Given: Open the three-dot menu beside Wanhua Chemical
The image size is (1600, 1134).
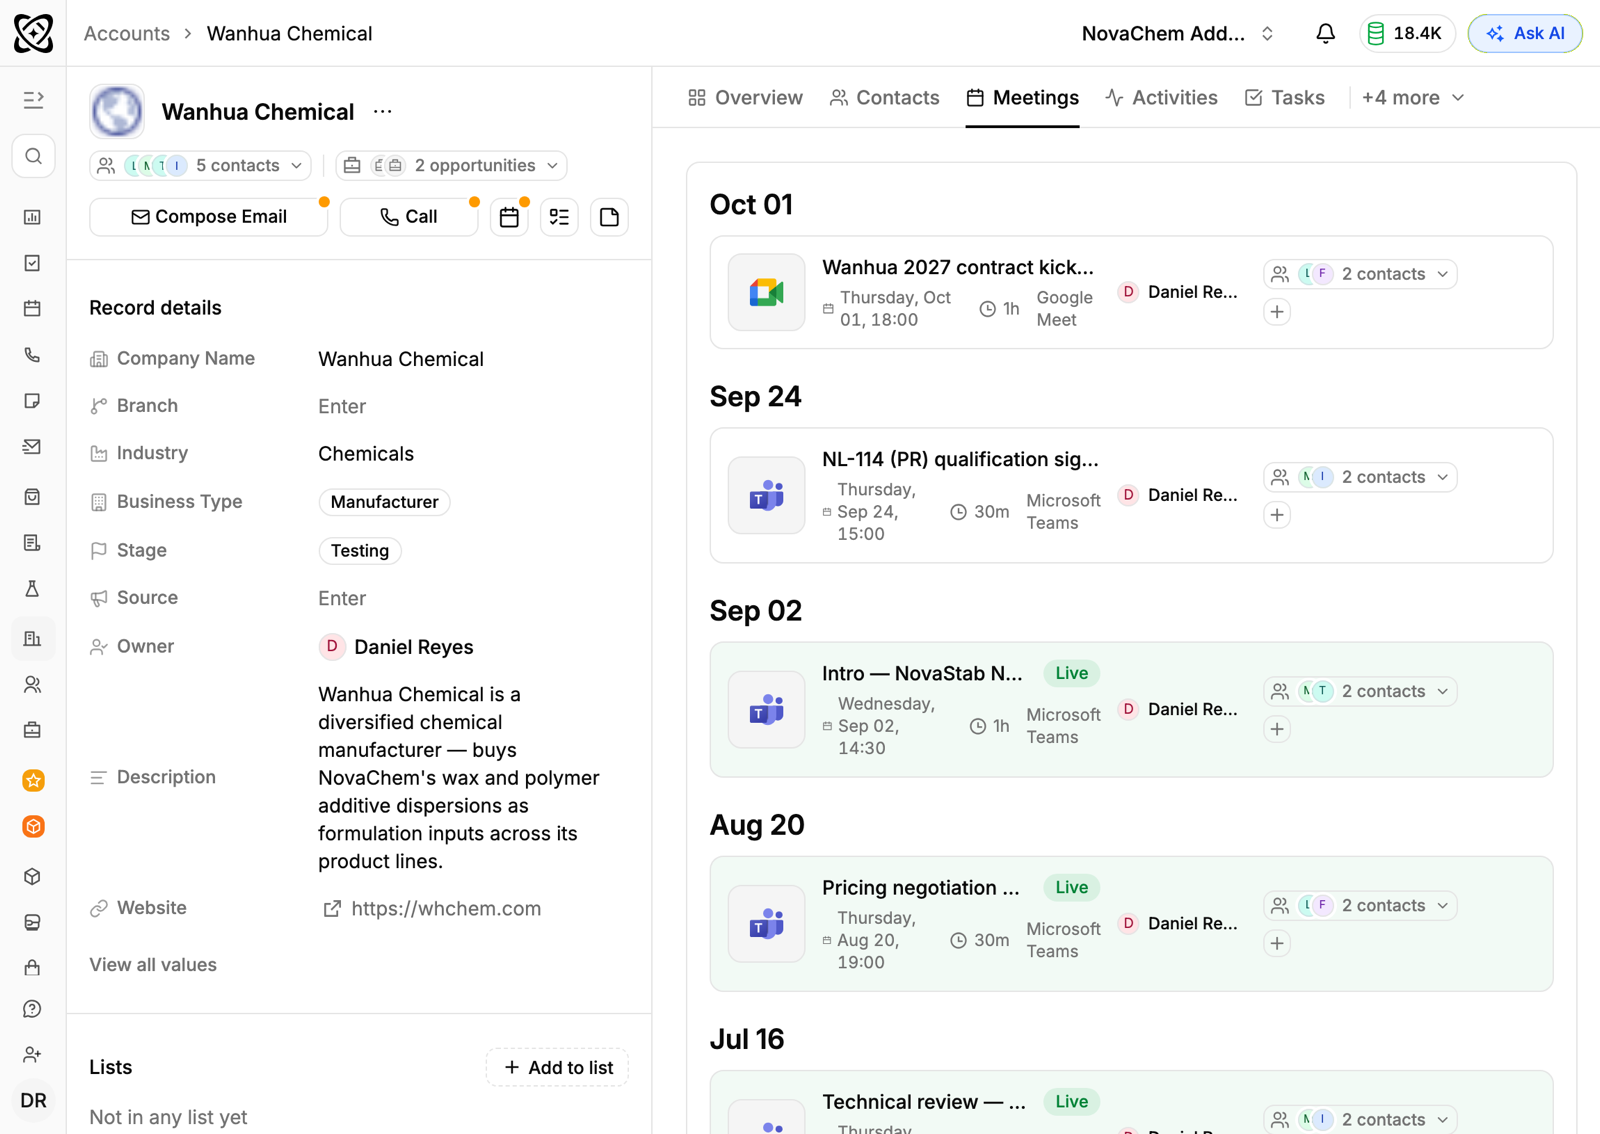Looking at the screenshot, I should 383,112.
